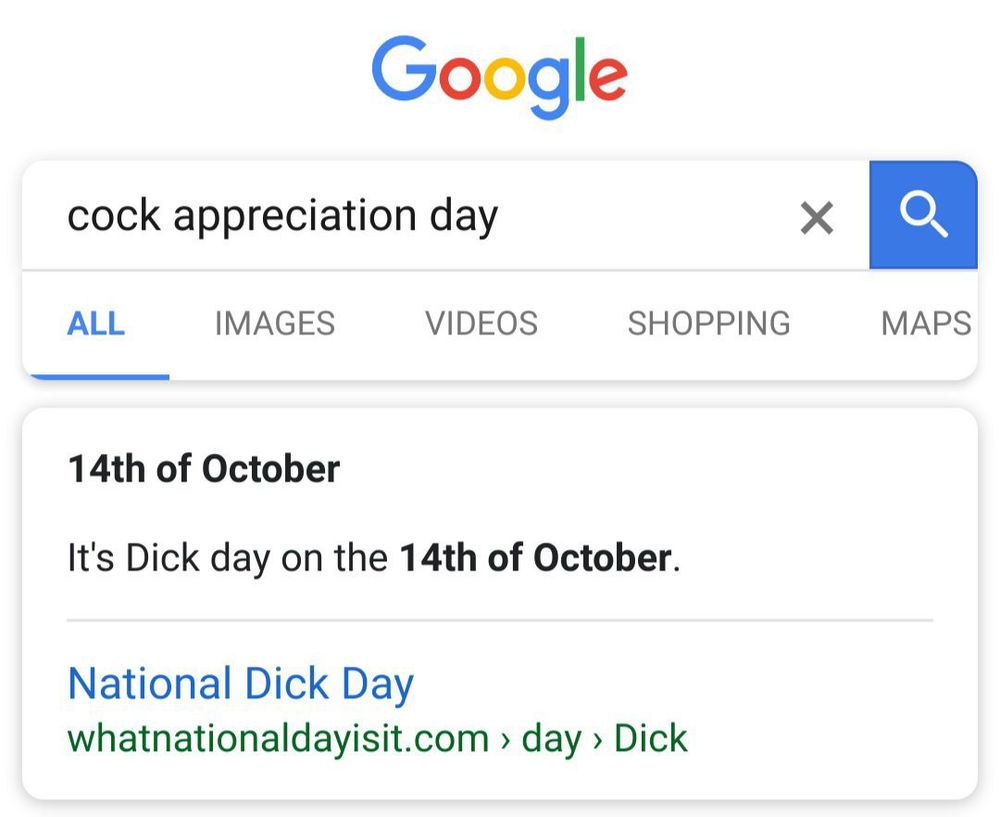
Task: Click the Google logo
Action: [x=499, y=75]
